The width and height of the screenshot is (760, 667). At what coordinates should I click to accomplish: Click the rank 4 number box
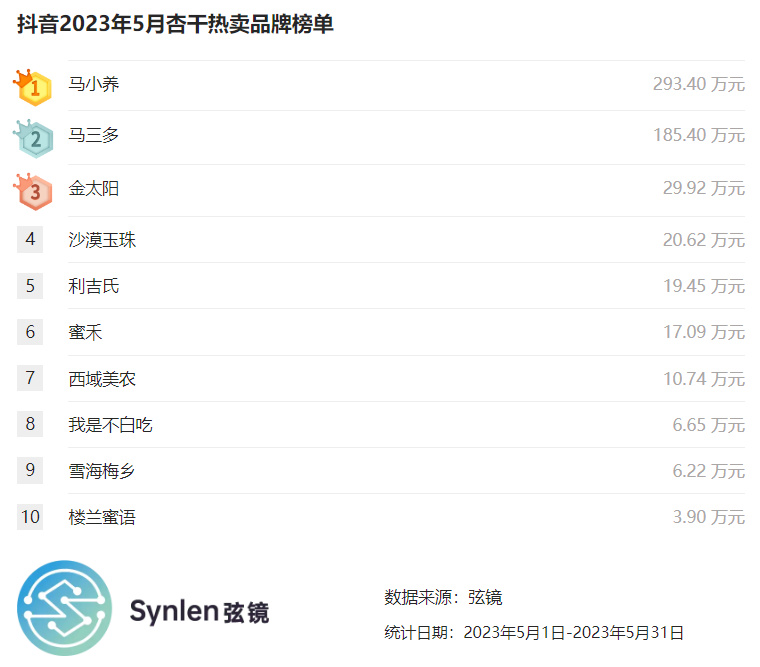tap(30, 239)
